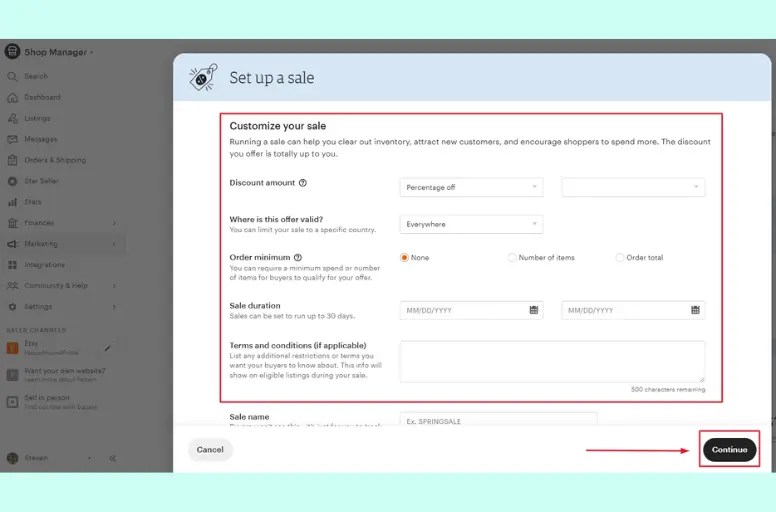Screen dimensions: 776x512
Task: Expand the Marketing submenu chevron
Action: click(114, 244)
